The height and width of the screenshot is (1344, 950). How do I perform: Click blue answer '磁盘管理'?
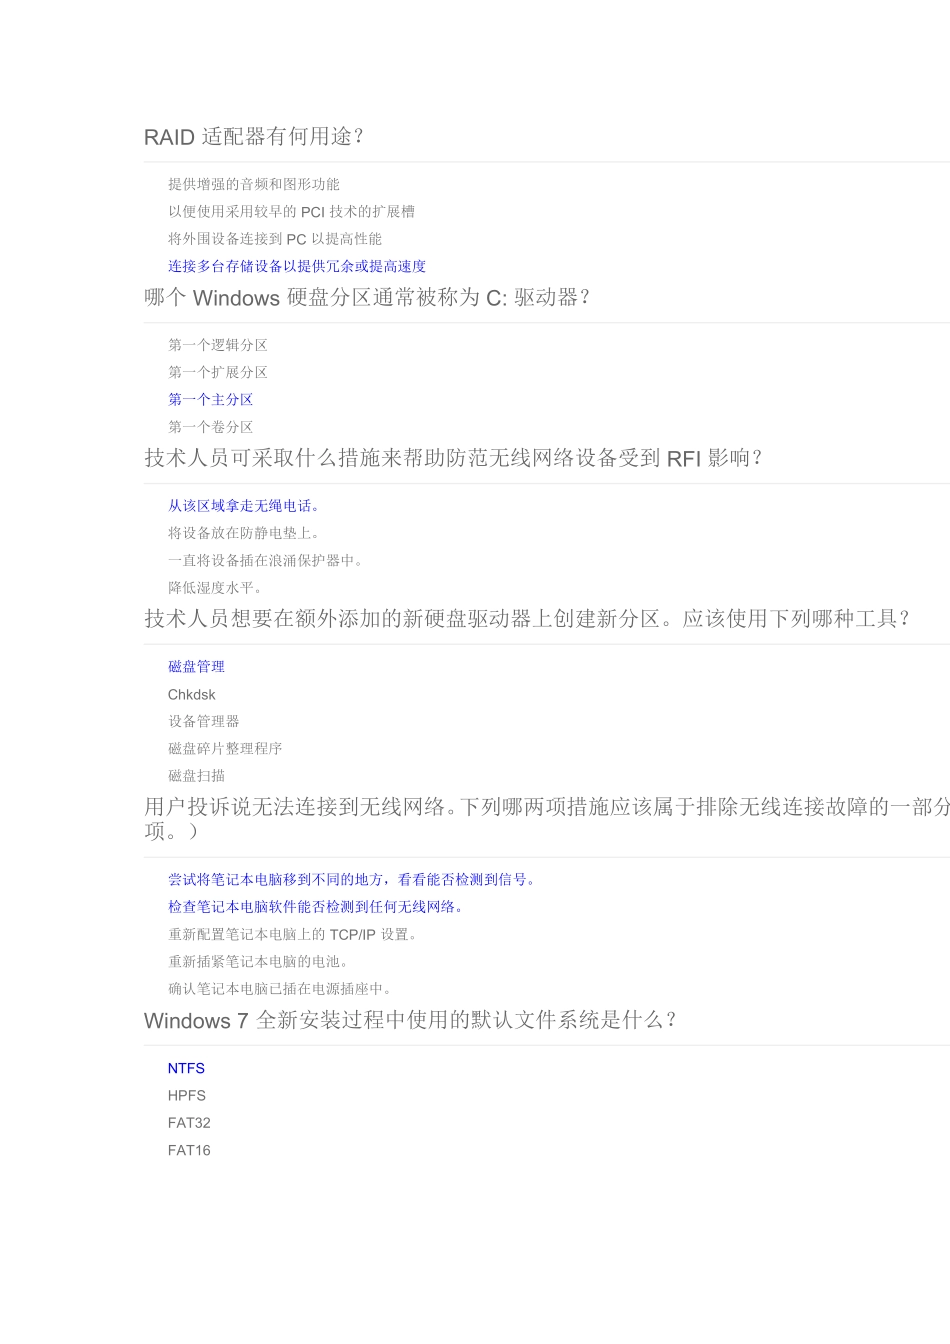pyautogui.click(x=197, y=667)
